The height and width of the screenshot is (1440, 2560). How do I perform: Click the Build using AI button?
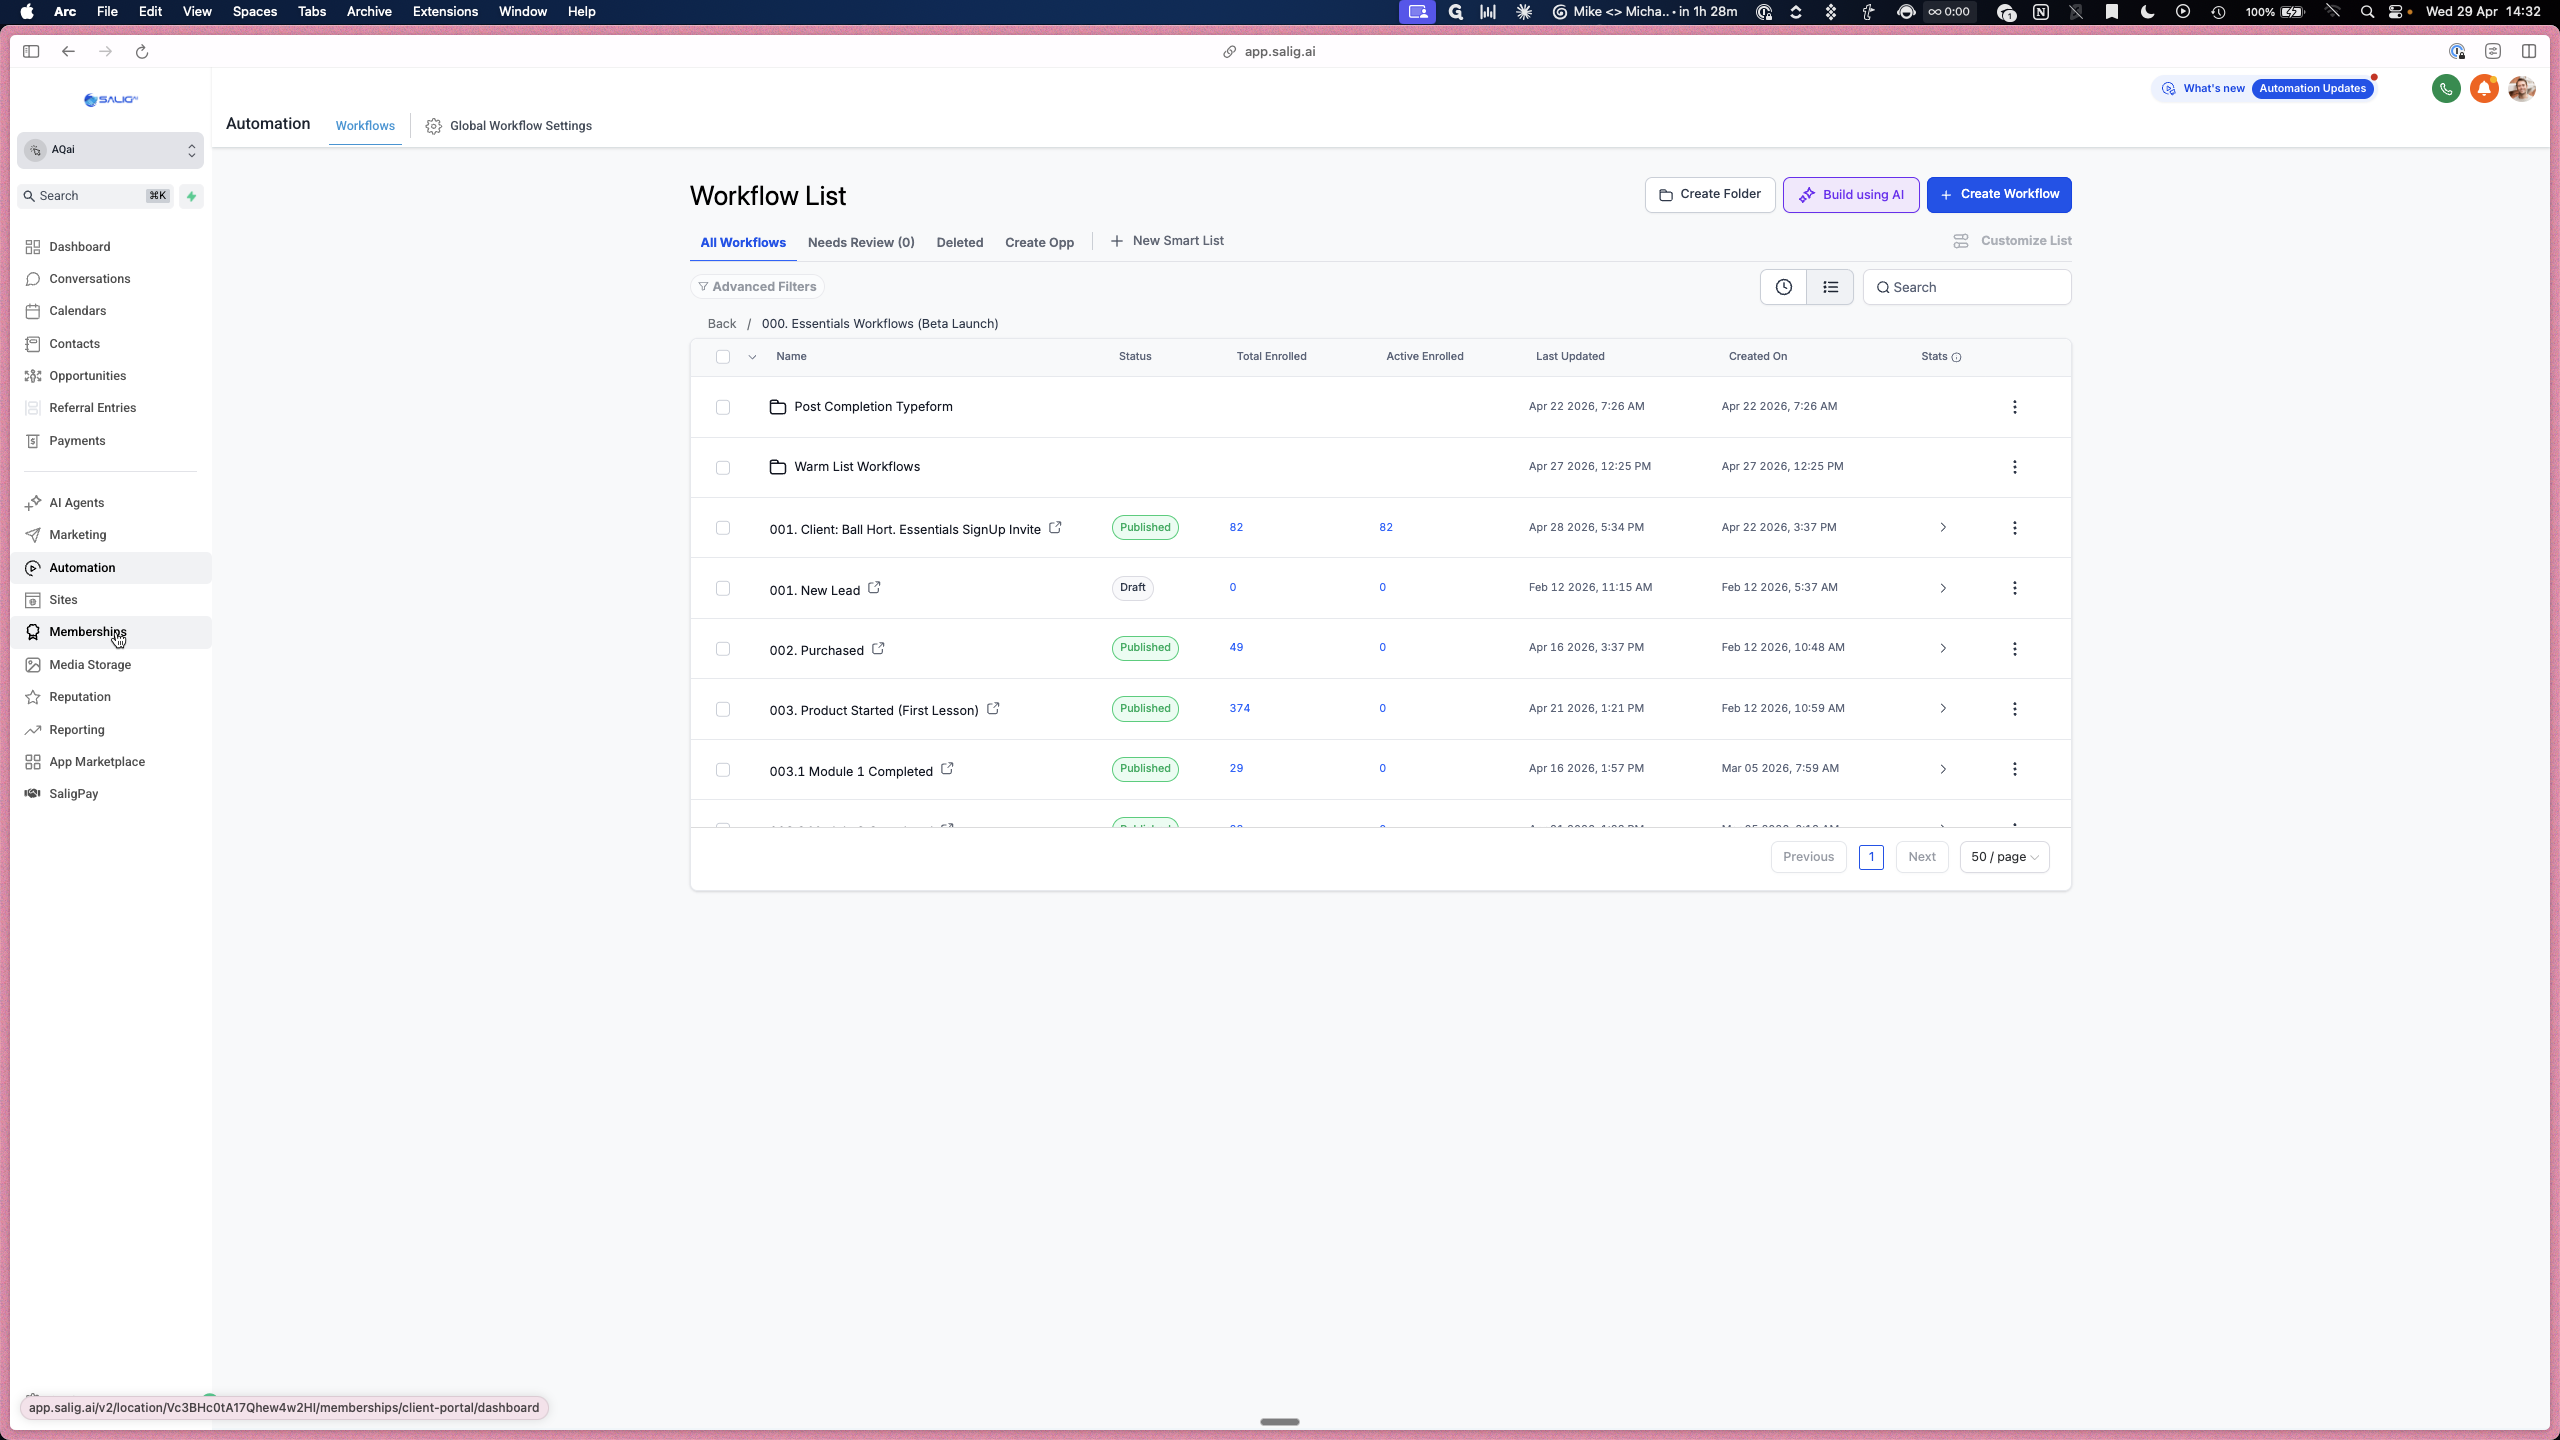point(1851,195)
